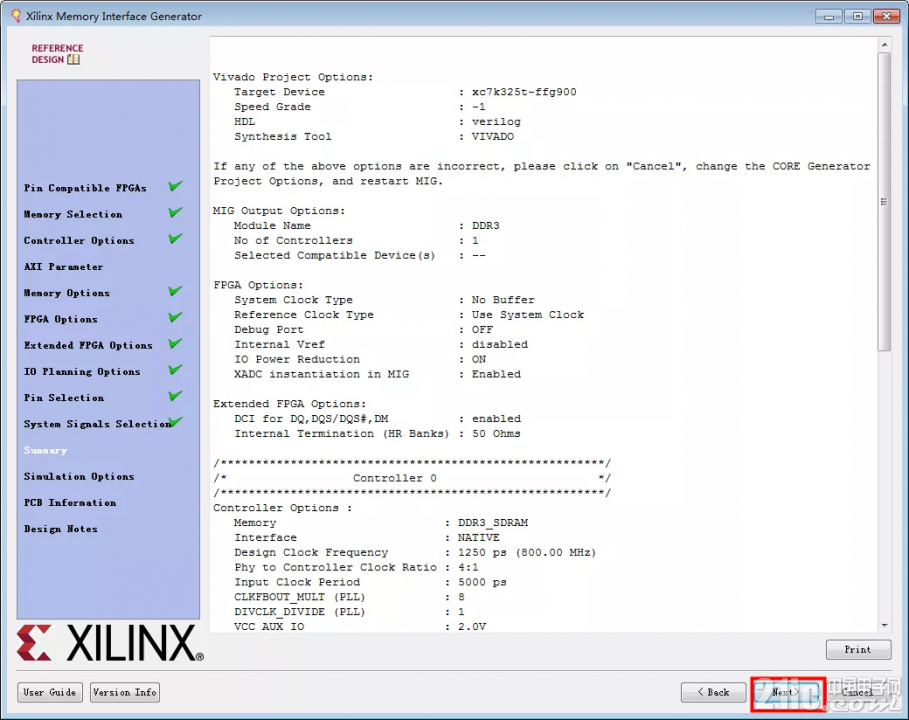
Task: Click the green checkmark beside Pin Compatible FPGAs
Action: click(175, 187)
